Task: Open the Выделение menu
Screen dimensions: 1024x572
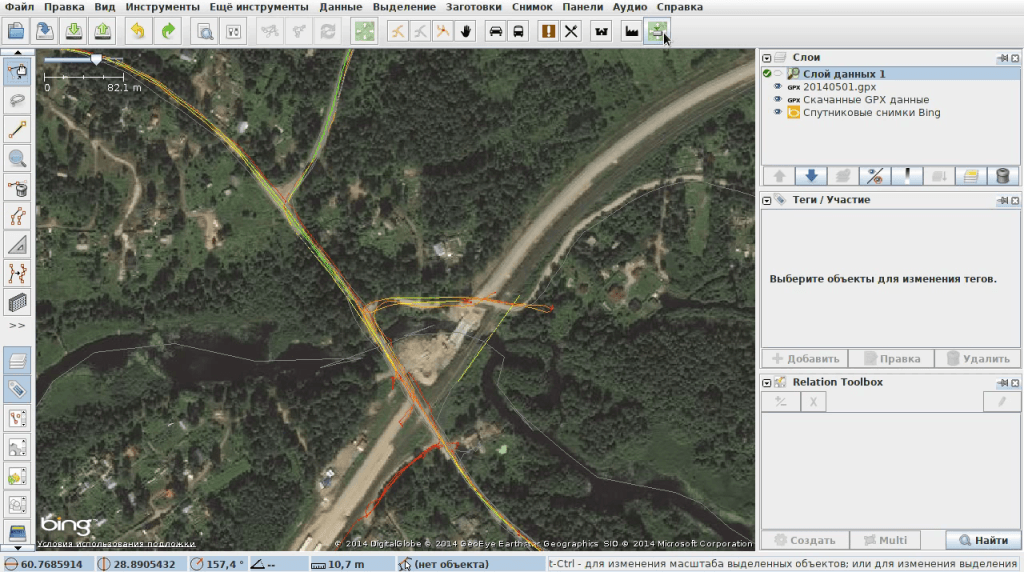Action: (x=404, y=7)
